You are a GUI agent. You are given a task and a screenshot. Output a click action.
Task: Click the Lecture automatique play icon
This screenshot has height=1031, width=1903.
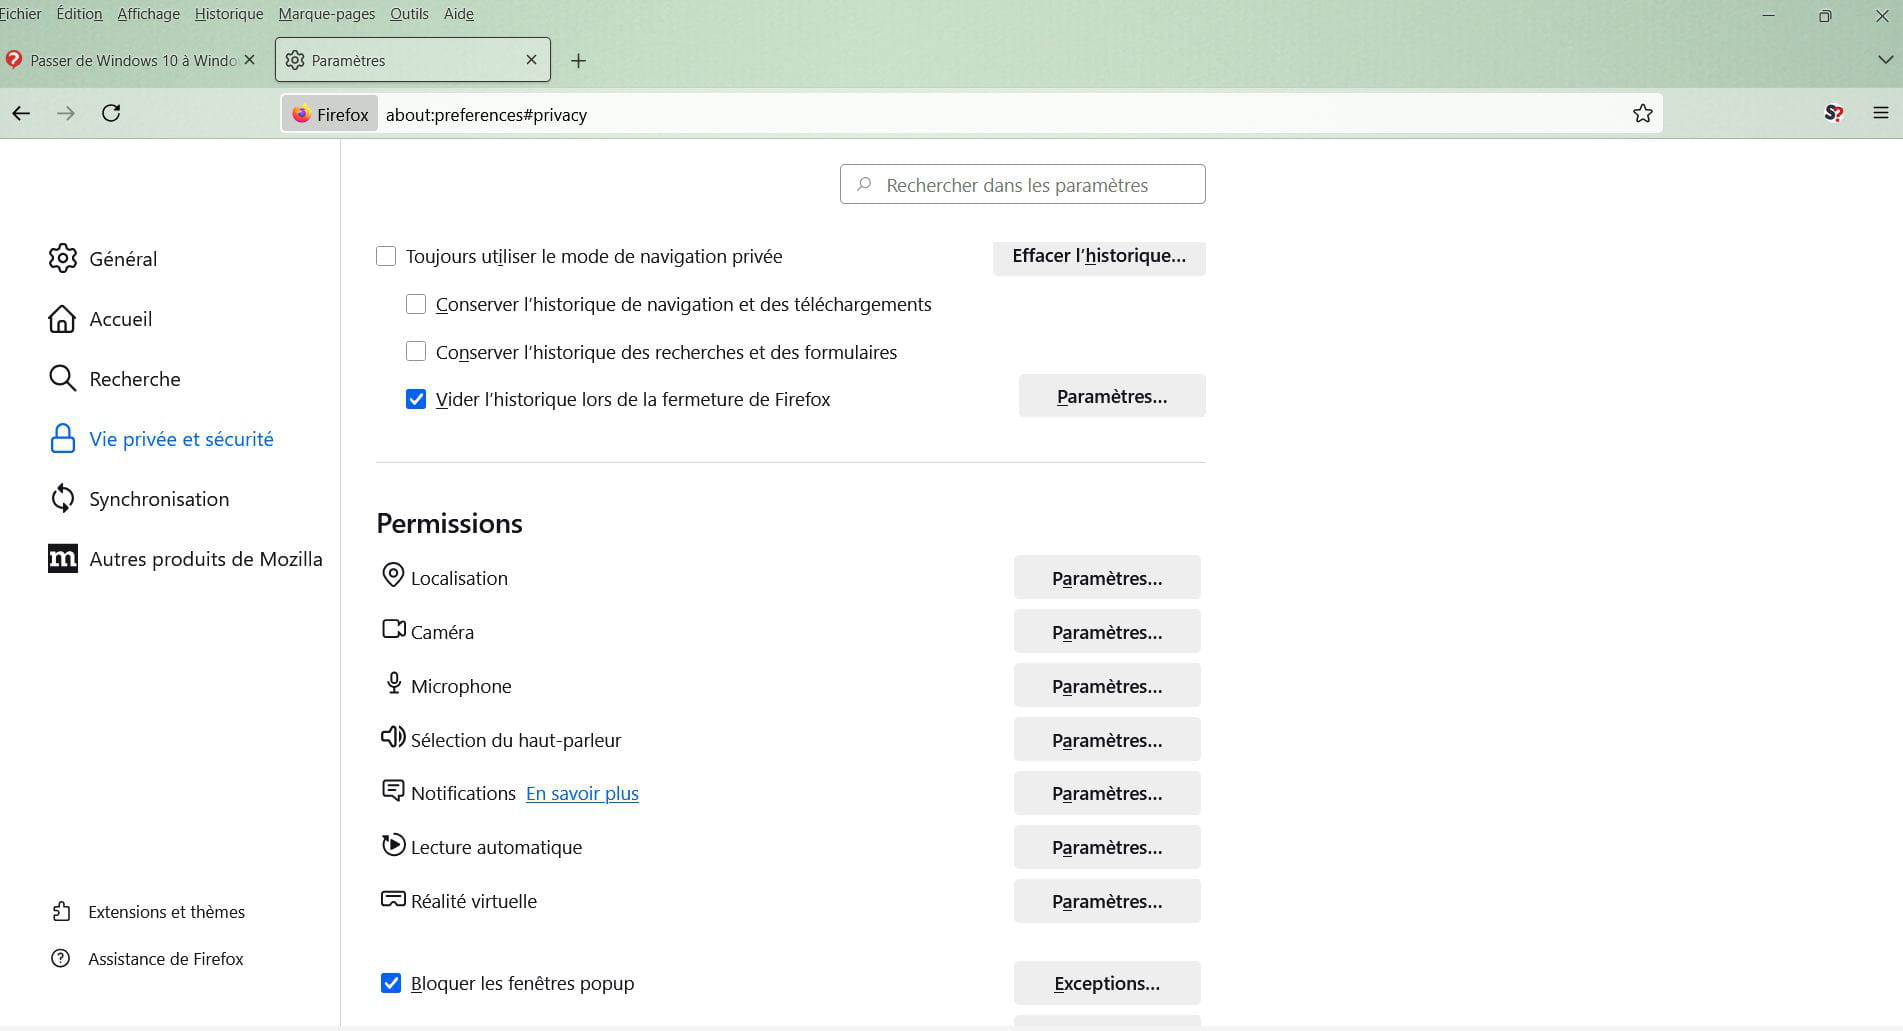coord(393,844)
